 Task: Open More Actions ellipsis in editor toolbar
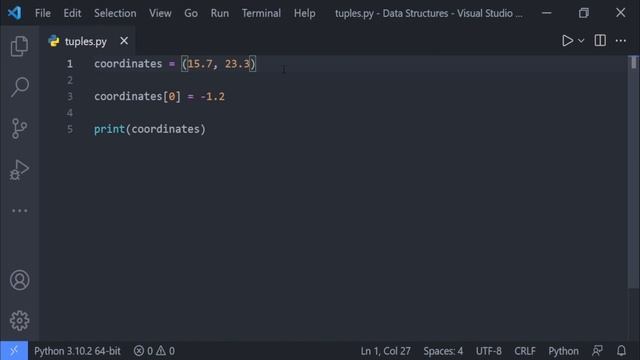click(621, 41)
